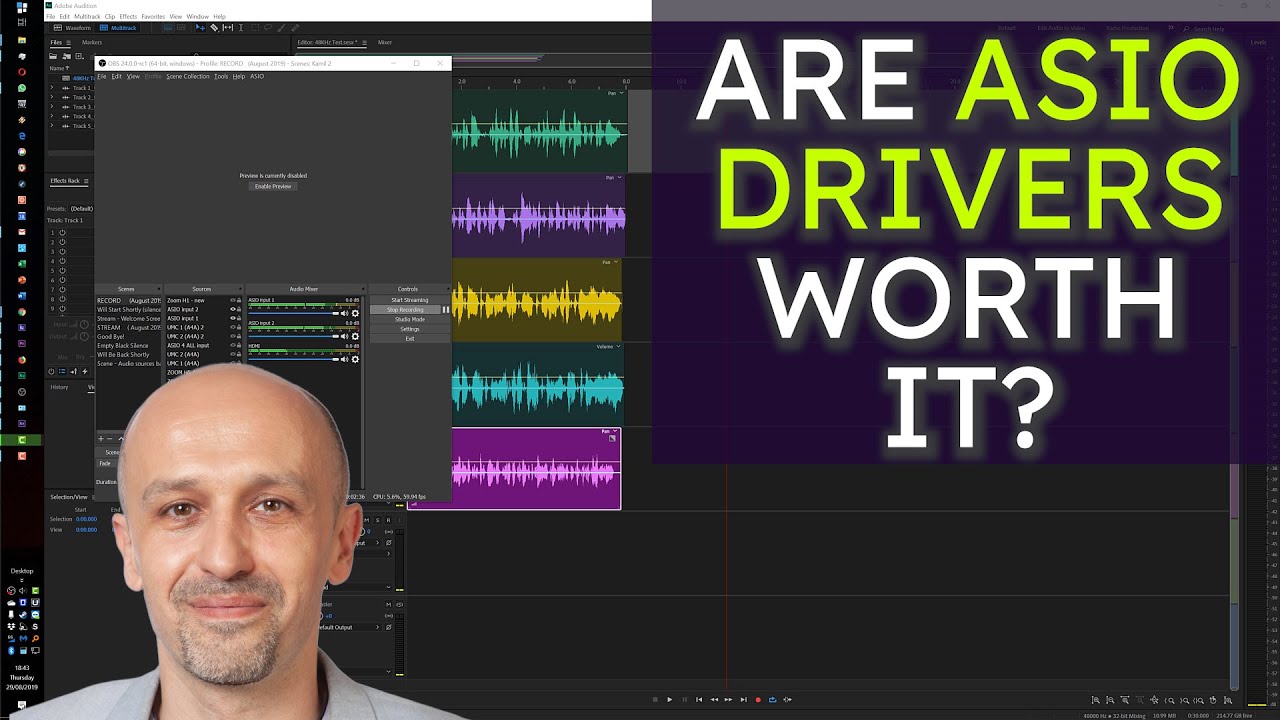Image resolution: width=1280 pixels, height=720 pixels.
Task: Select the Time Selection tool in Audition
Action: pyautogui.click(x=241, y=28)
